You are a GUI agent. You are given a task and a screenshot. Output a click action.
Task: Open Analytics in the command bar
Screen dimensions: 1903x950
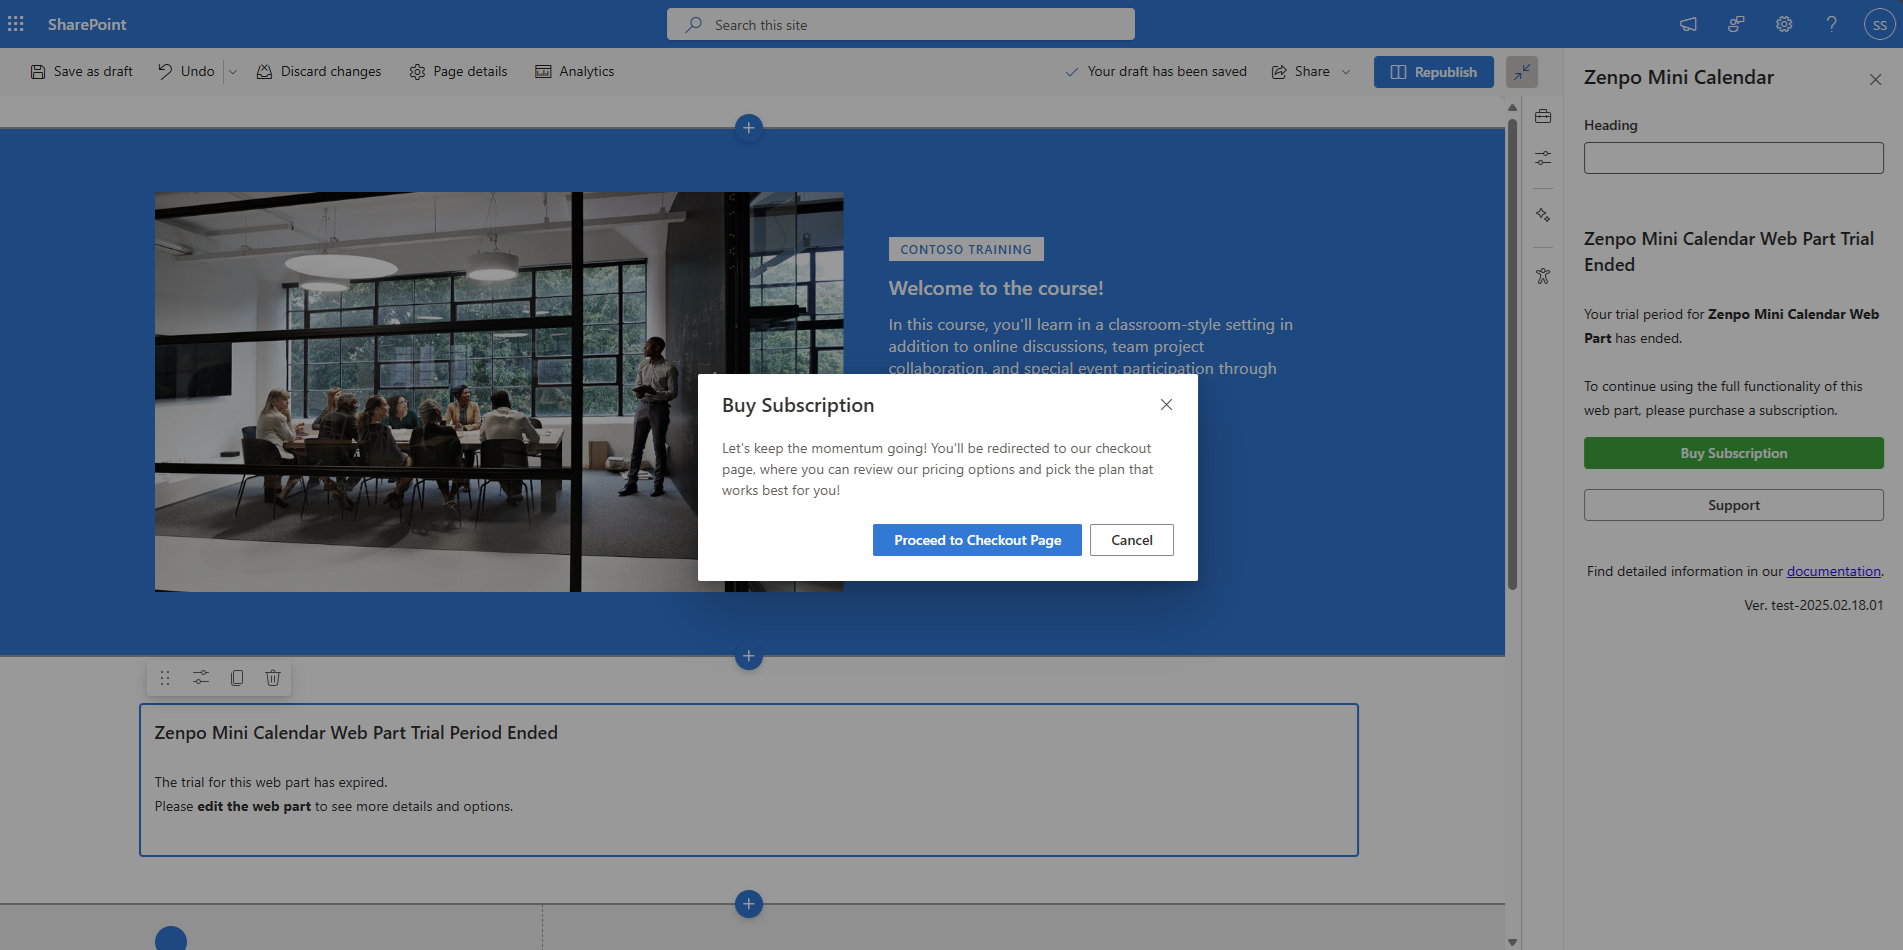point(575,72)
